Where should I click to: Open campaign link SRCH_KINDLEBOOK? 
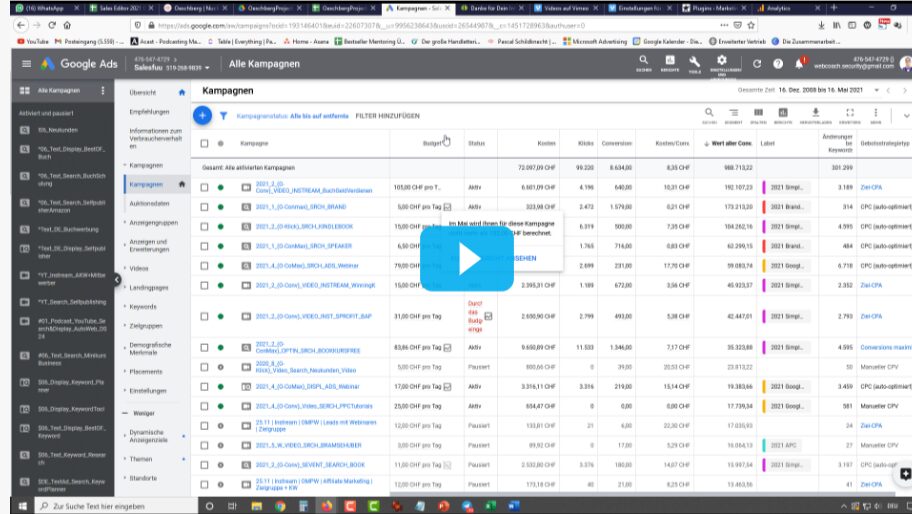point(304,227)
